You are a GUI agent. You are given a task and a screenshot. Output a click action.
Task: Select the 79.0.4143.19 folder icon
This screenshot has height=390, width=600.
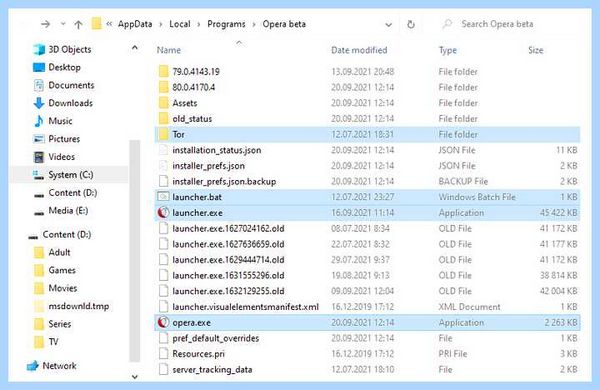[163, 72]
